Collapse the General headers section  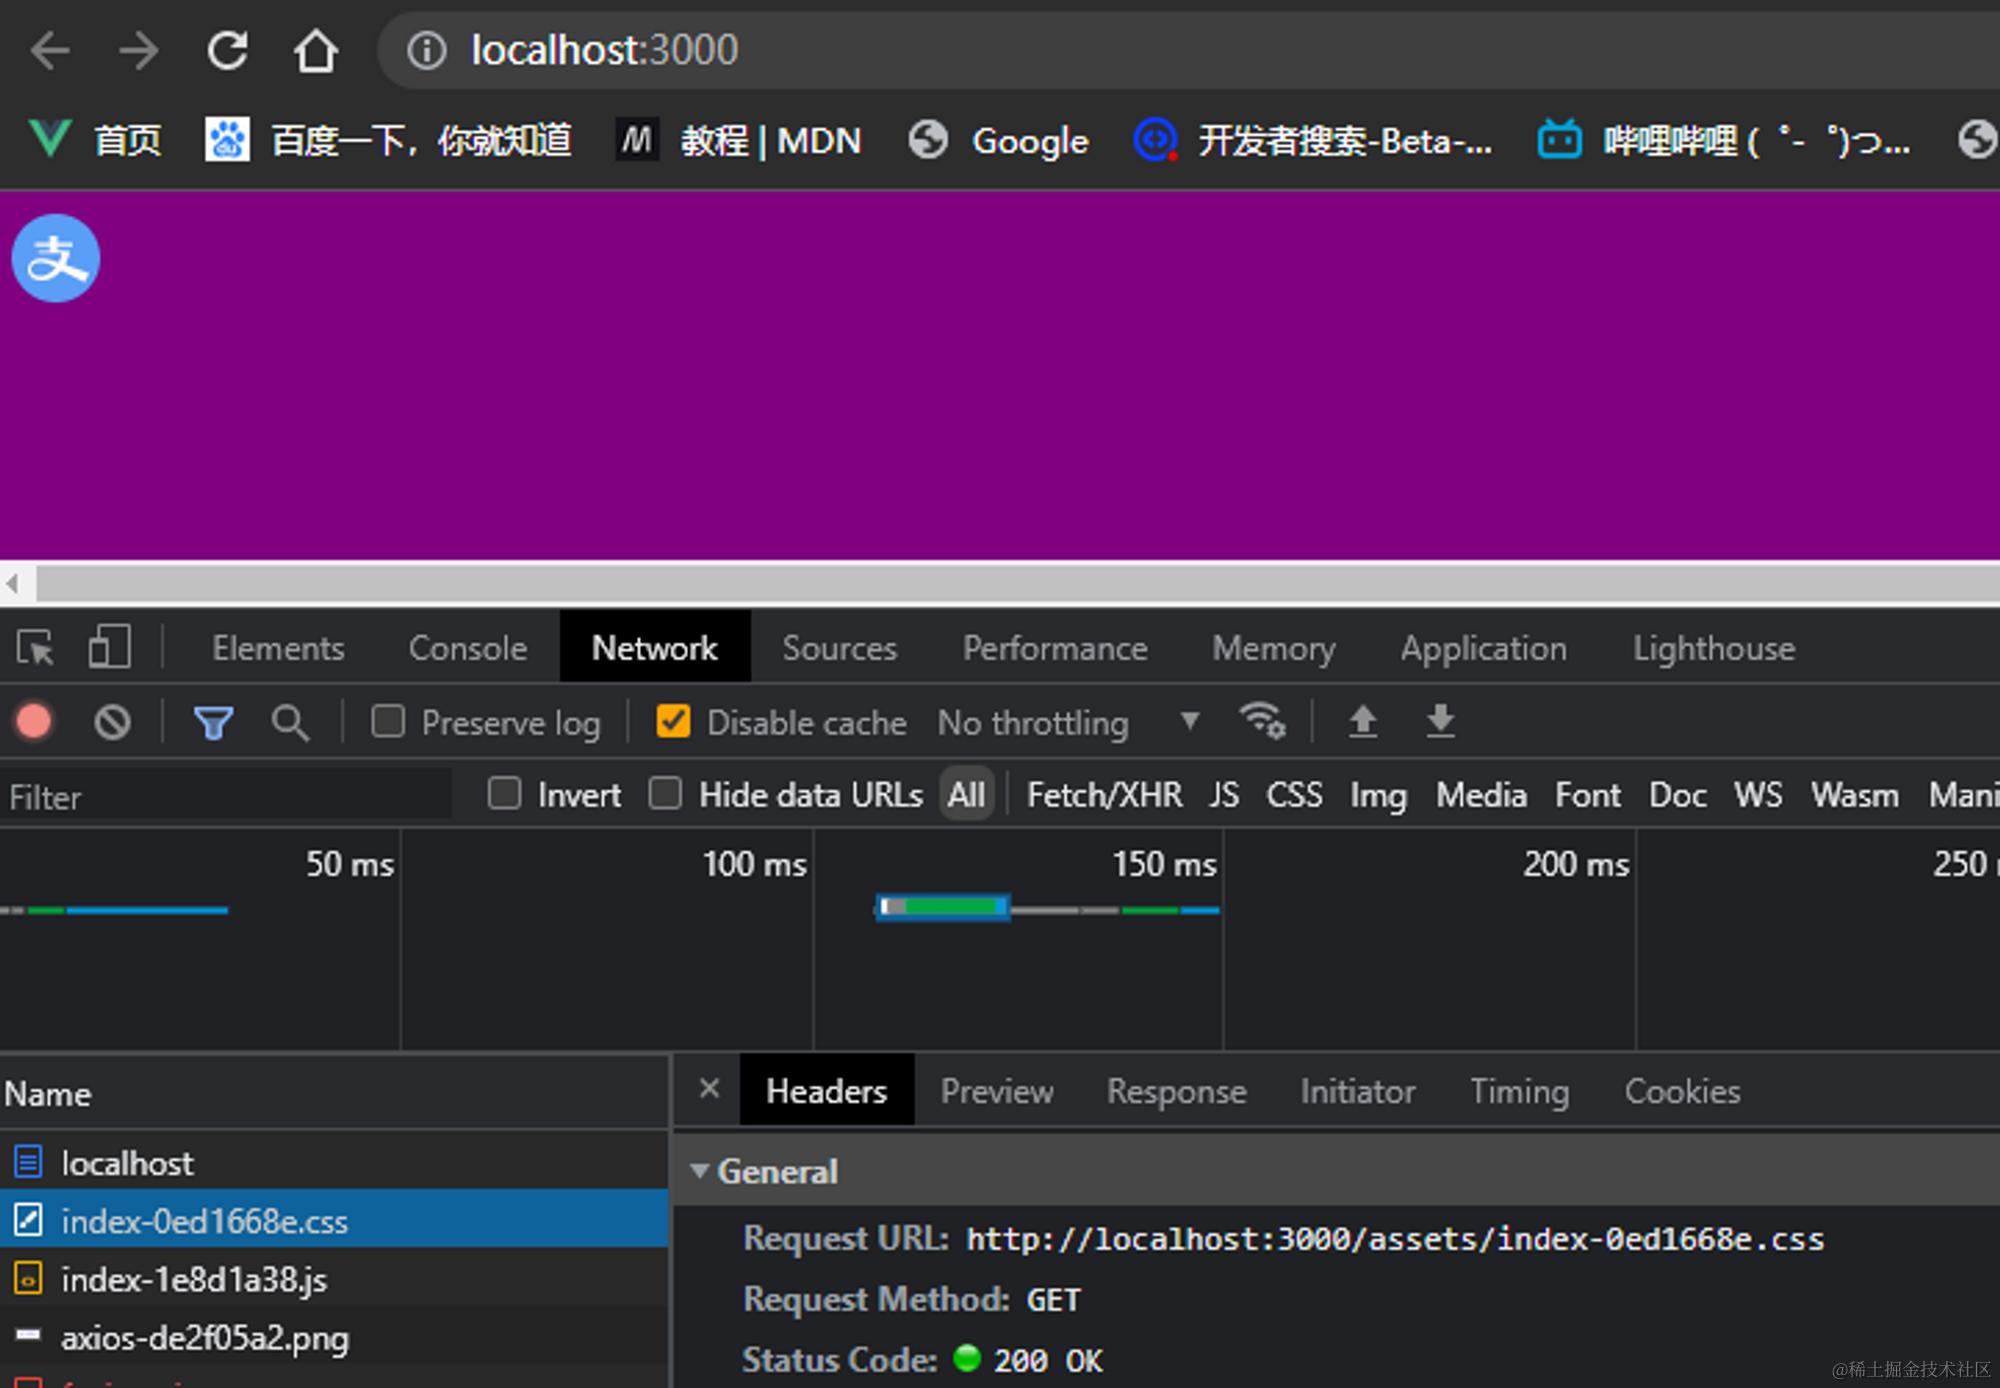click(x=700, y=1171)
